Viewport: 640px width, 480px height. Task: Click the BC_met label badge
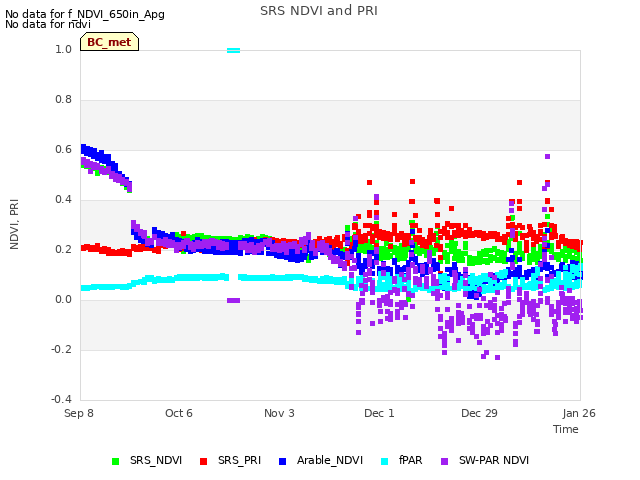pyautogui.click(x=109, y=42)
